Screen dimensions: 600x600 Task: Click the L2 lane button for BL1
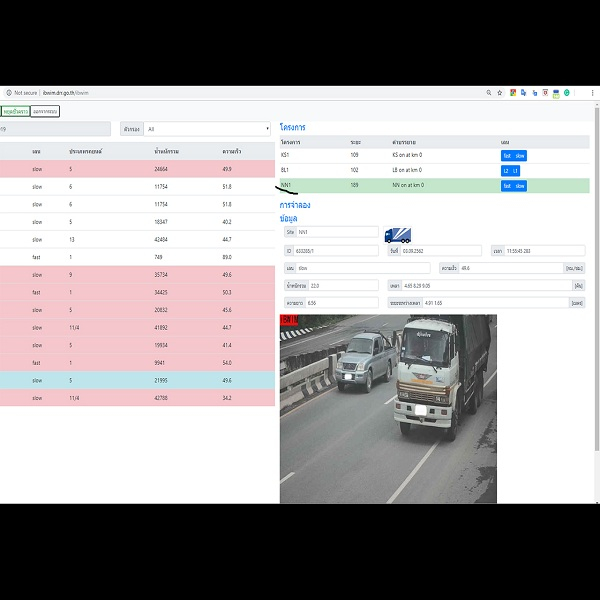[x=506, y=171]
